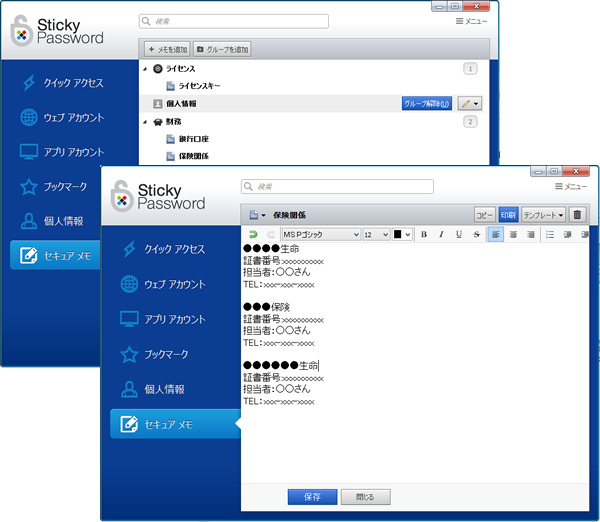Click monitor アプリ アカウント icon in back window

pyautogui.click(x=29, y=152)
